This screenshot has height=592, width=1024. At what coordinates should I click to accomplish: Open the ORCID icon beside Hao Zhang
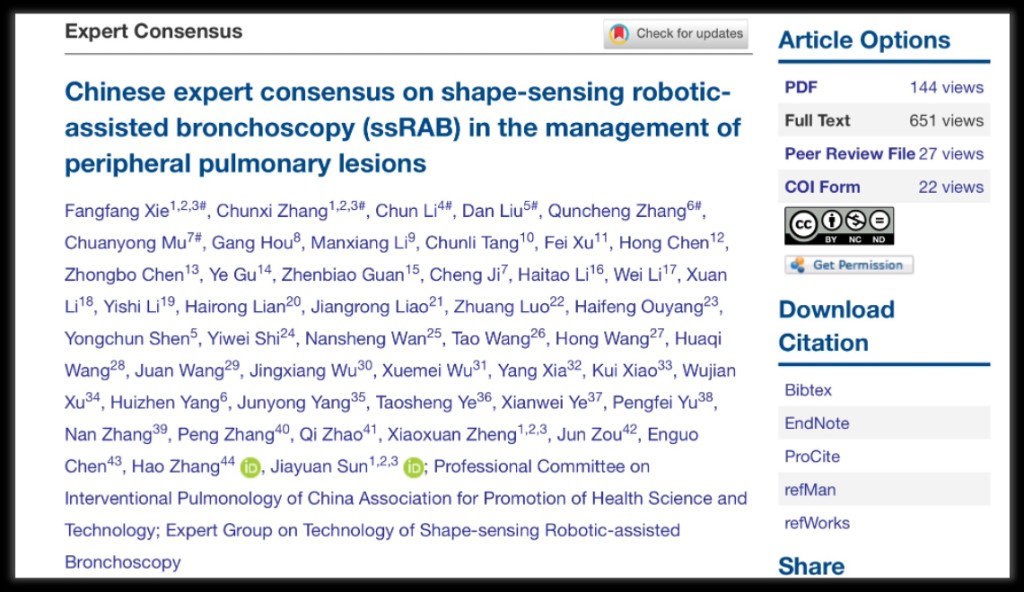pyautogui.click(x=250, y=467)
